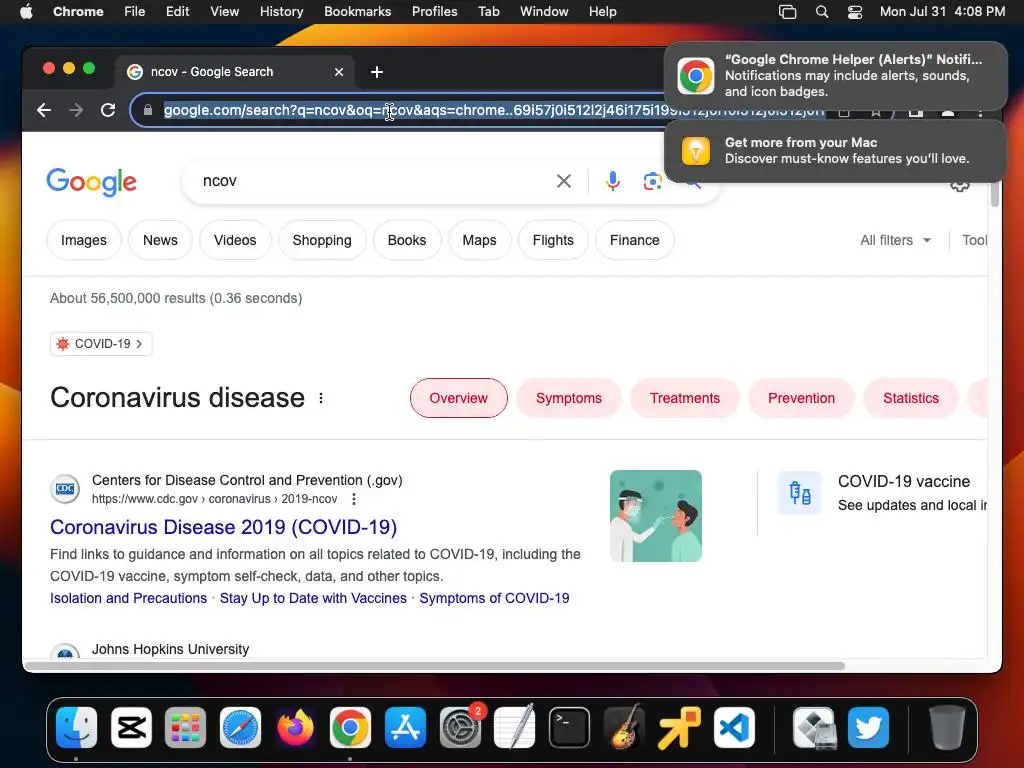Filter results by Images
Viewport: 1024px width, 768px height.
[x=84, y=240]
